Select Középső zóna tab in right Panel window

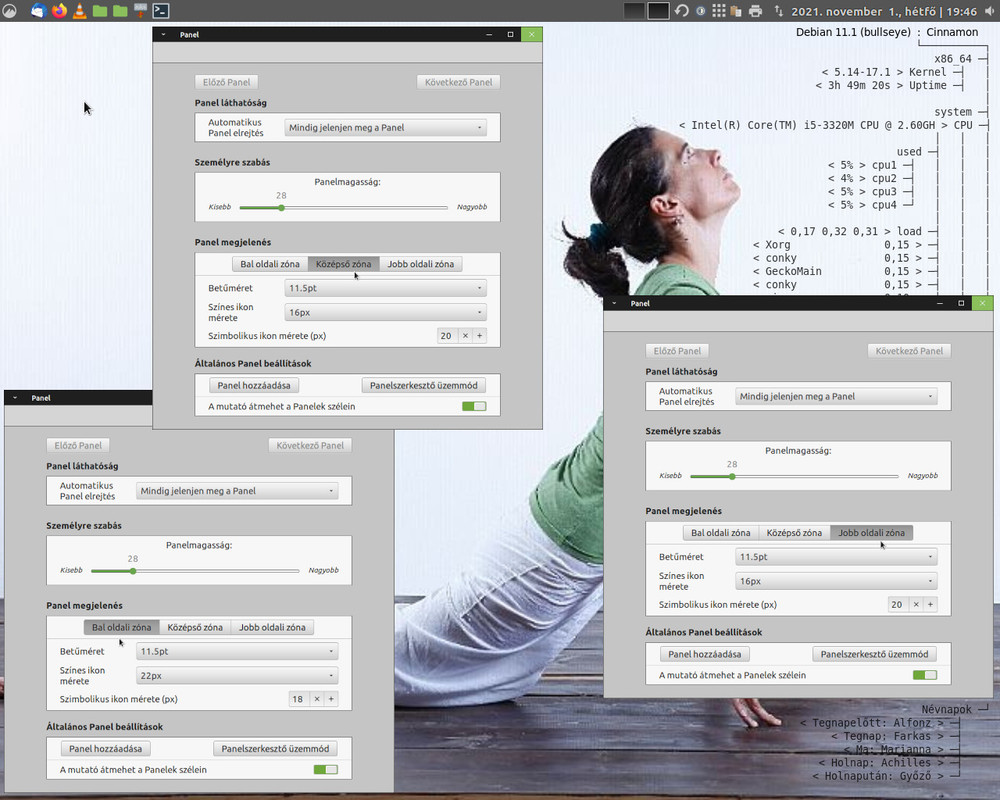[794, 533]
